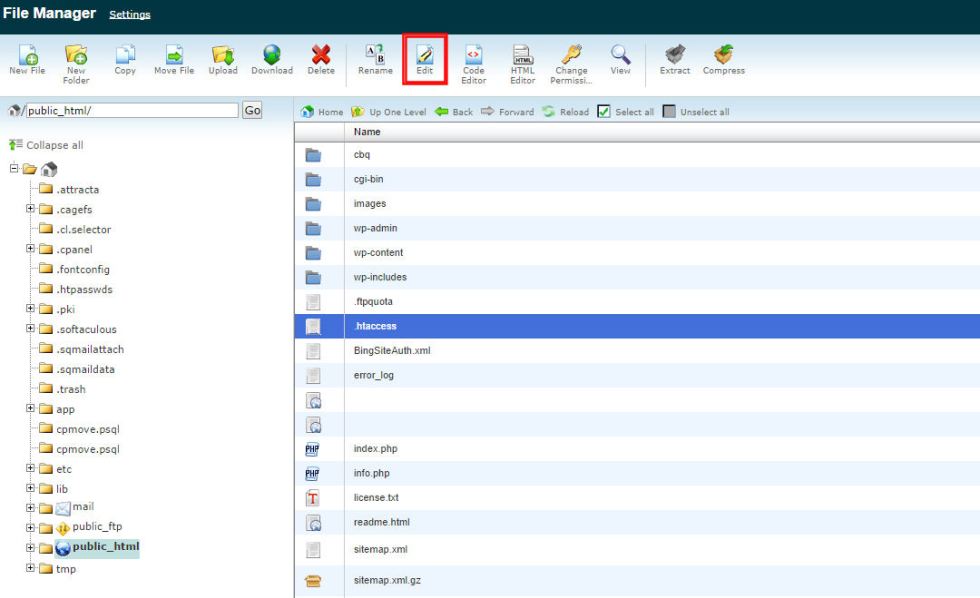
Task: Check Select all
Action: [x=604, y=112]
